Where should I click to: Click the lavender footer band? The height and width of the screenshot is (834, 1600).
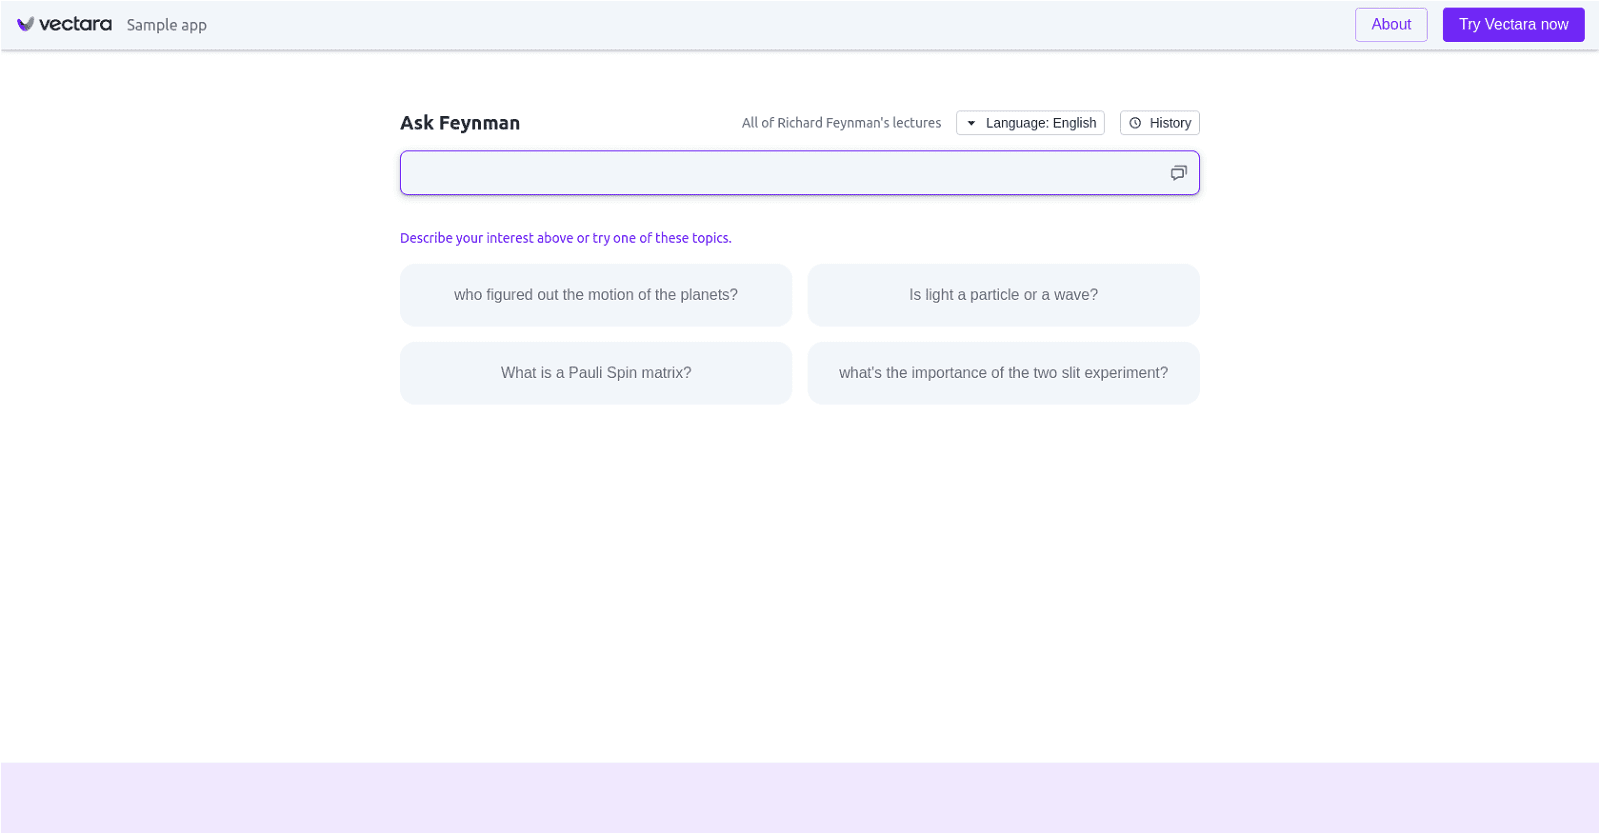800,798
